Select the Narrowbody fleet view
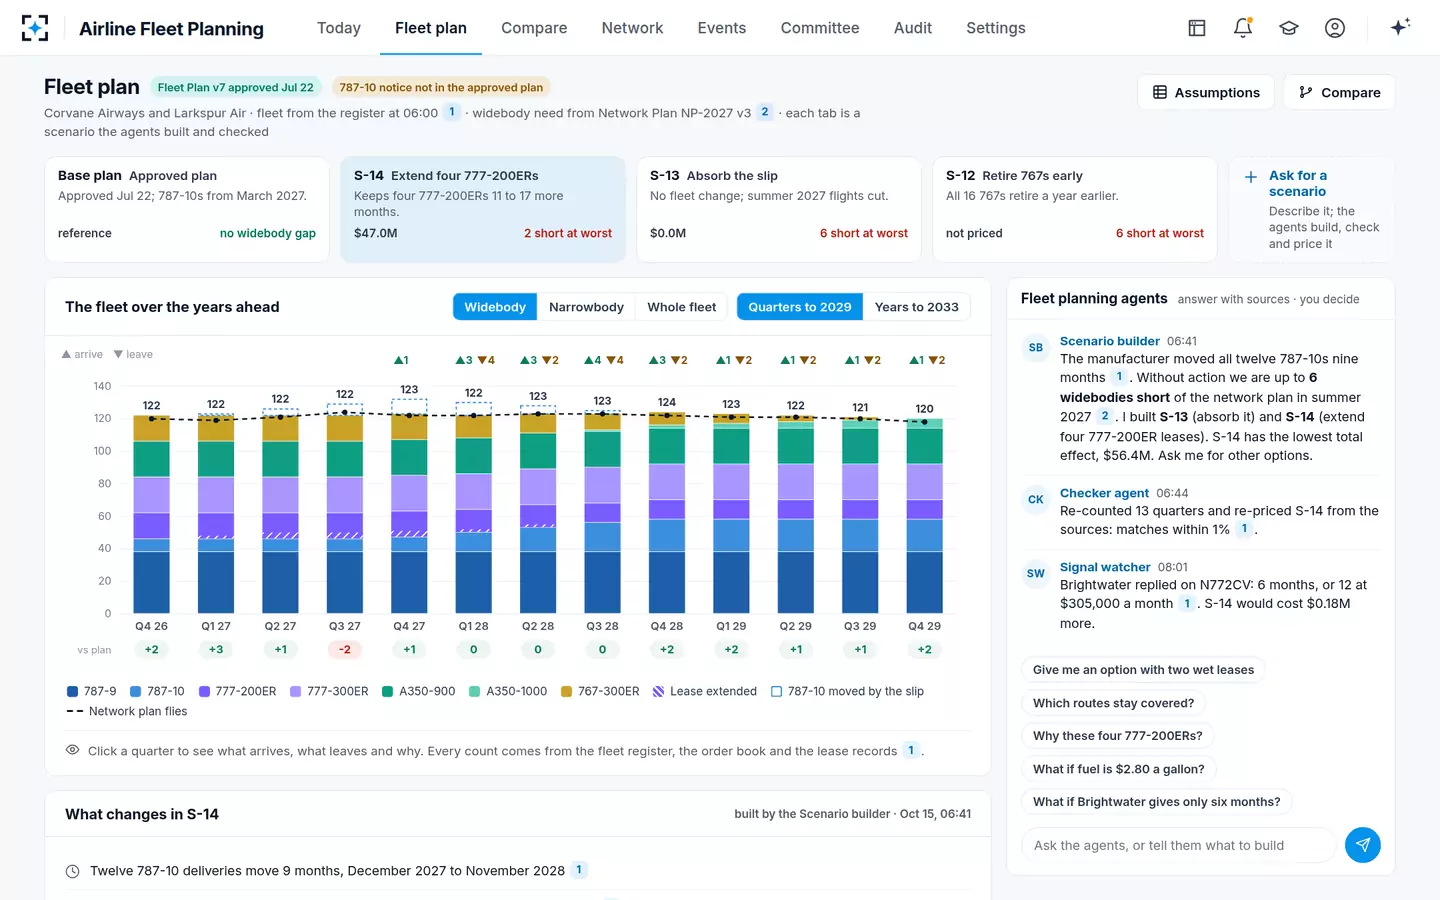 [x=586, y=307]
